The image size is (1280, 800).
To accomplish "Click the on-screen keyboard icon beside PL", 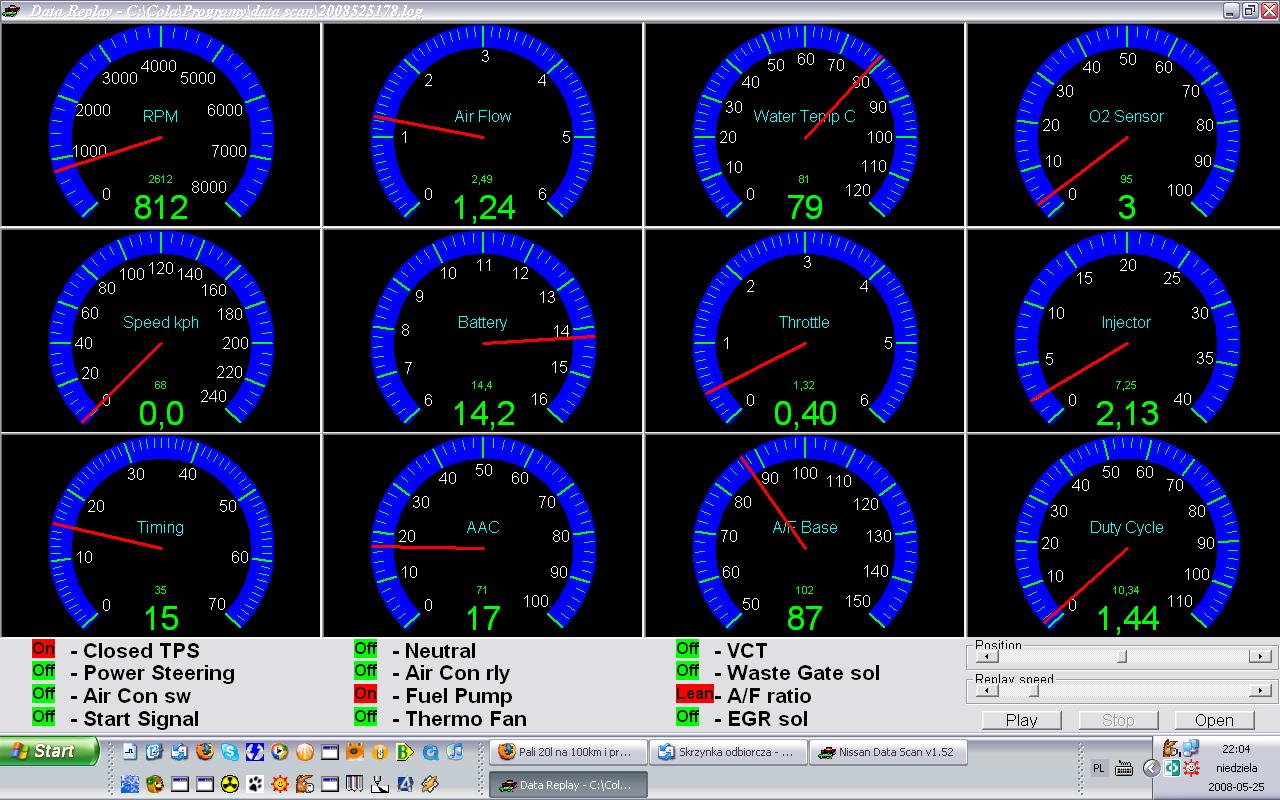I will (x=1124, y=768).
